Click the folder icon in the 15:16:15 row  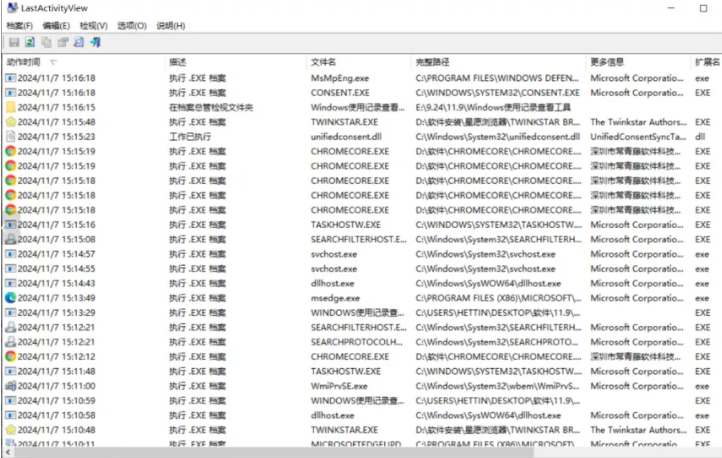(10, 107)
